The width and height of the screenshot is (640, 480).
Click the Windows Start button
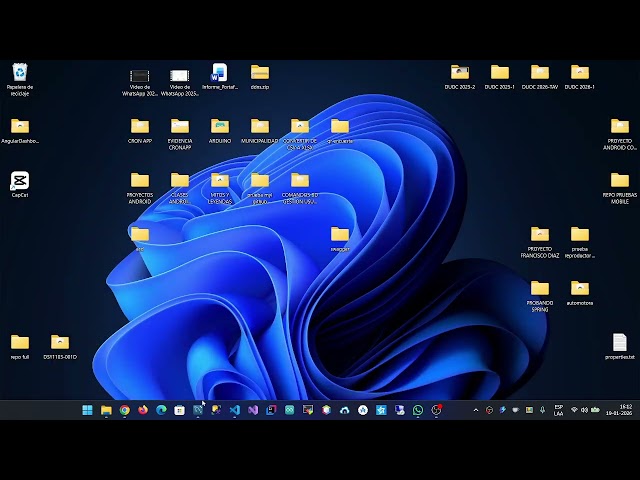(x=87, y=410)
